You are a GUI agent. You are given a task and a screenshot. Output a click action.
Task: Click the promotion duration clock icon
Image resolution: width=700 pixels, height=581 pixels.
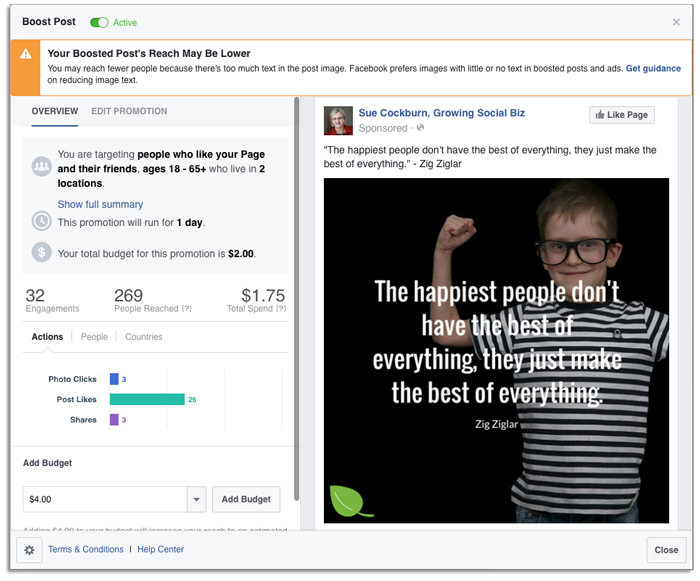click(x=42, y=221)
